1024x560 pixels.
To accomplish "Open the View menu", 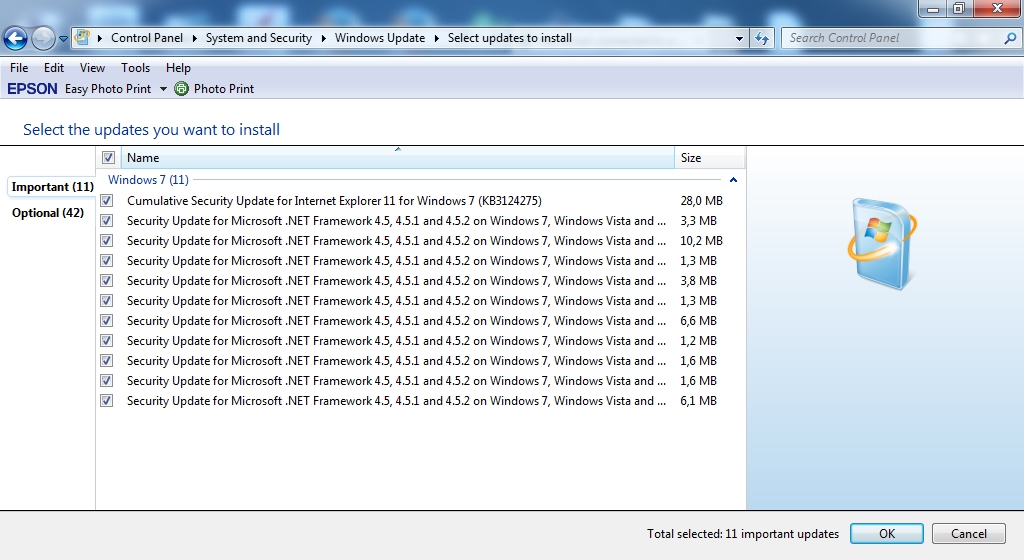I will coord(92,68).
